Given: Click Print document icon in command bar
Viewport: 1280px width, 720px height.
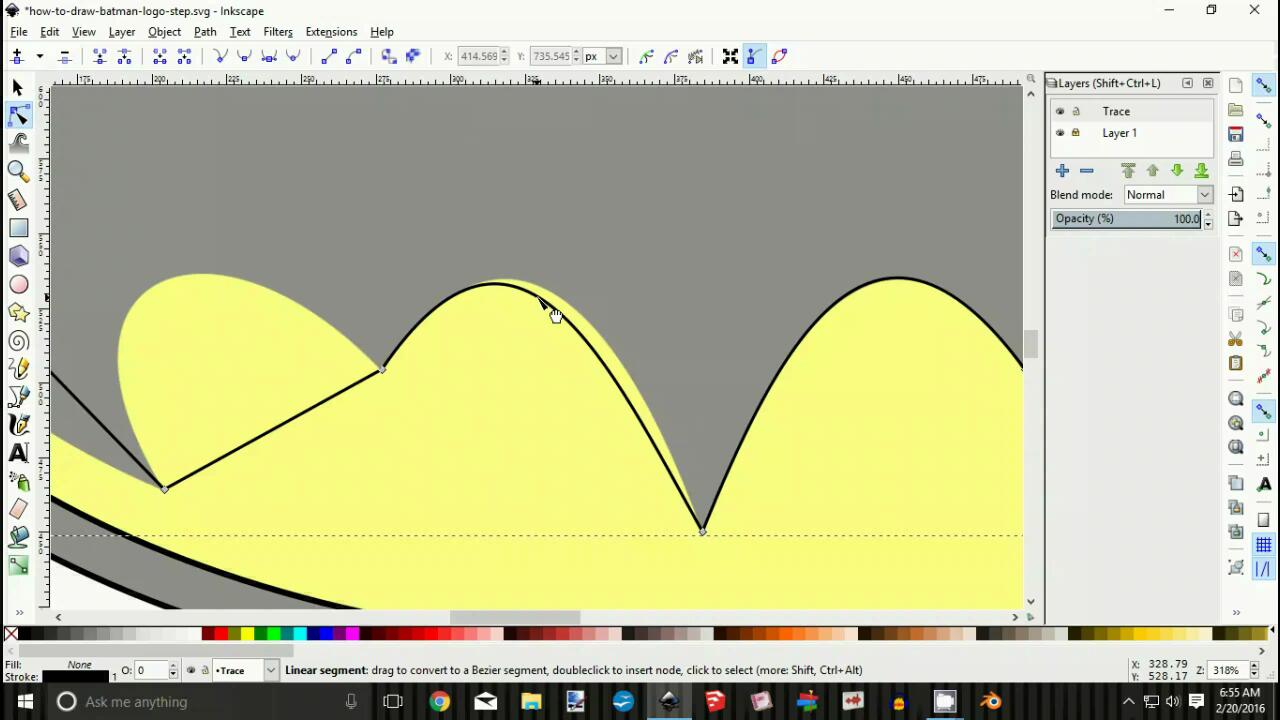Looking at the screenshot, I should coord(1236,159).
